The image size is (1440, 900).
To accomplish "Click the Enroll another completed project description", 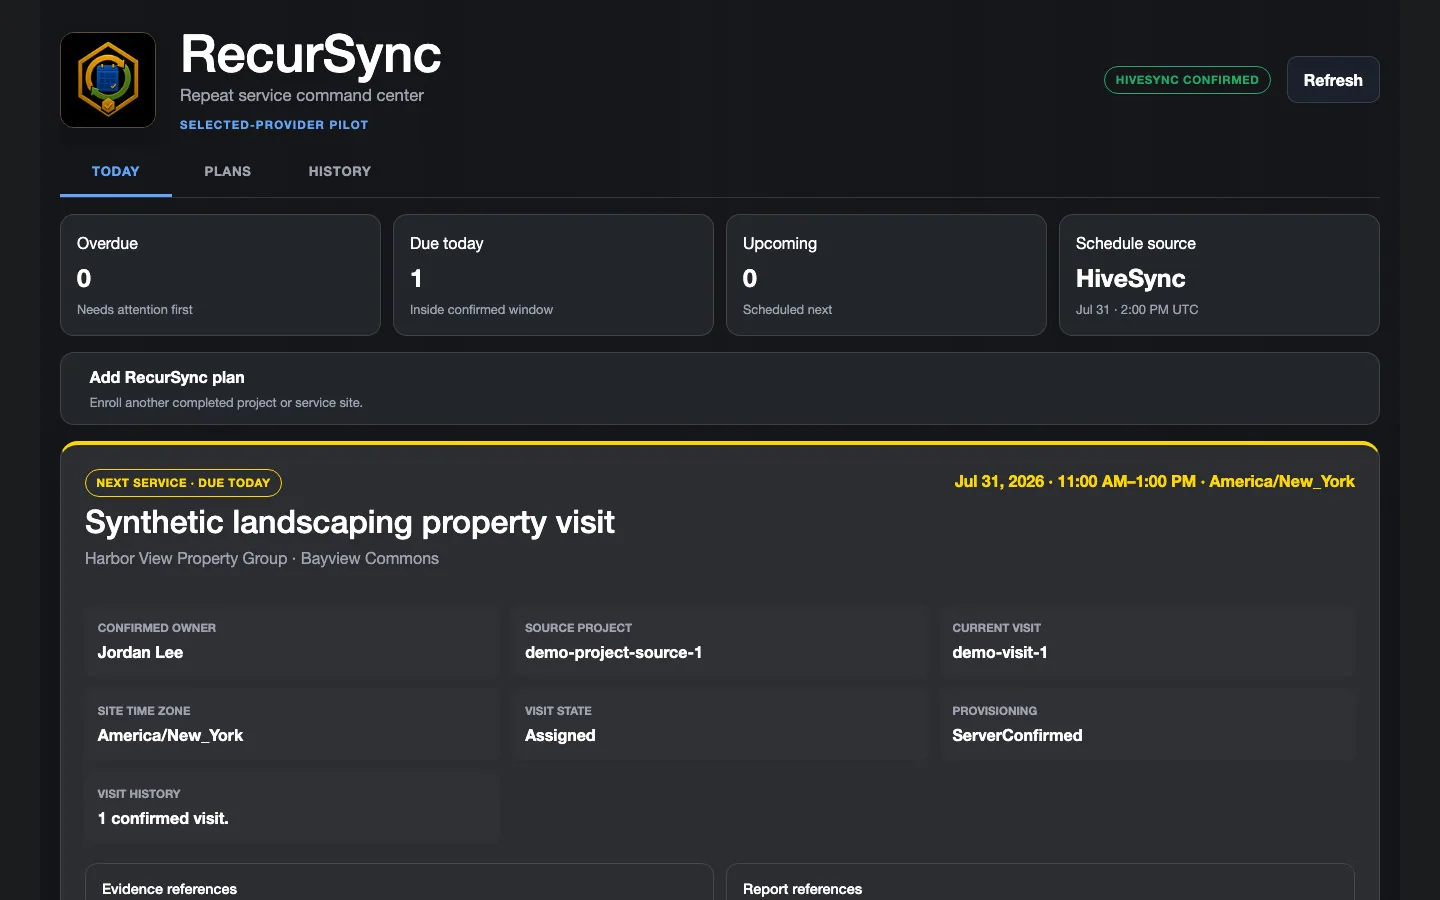I will (x=226, y=403).
